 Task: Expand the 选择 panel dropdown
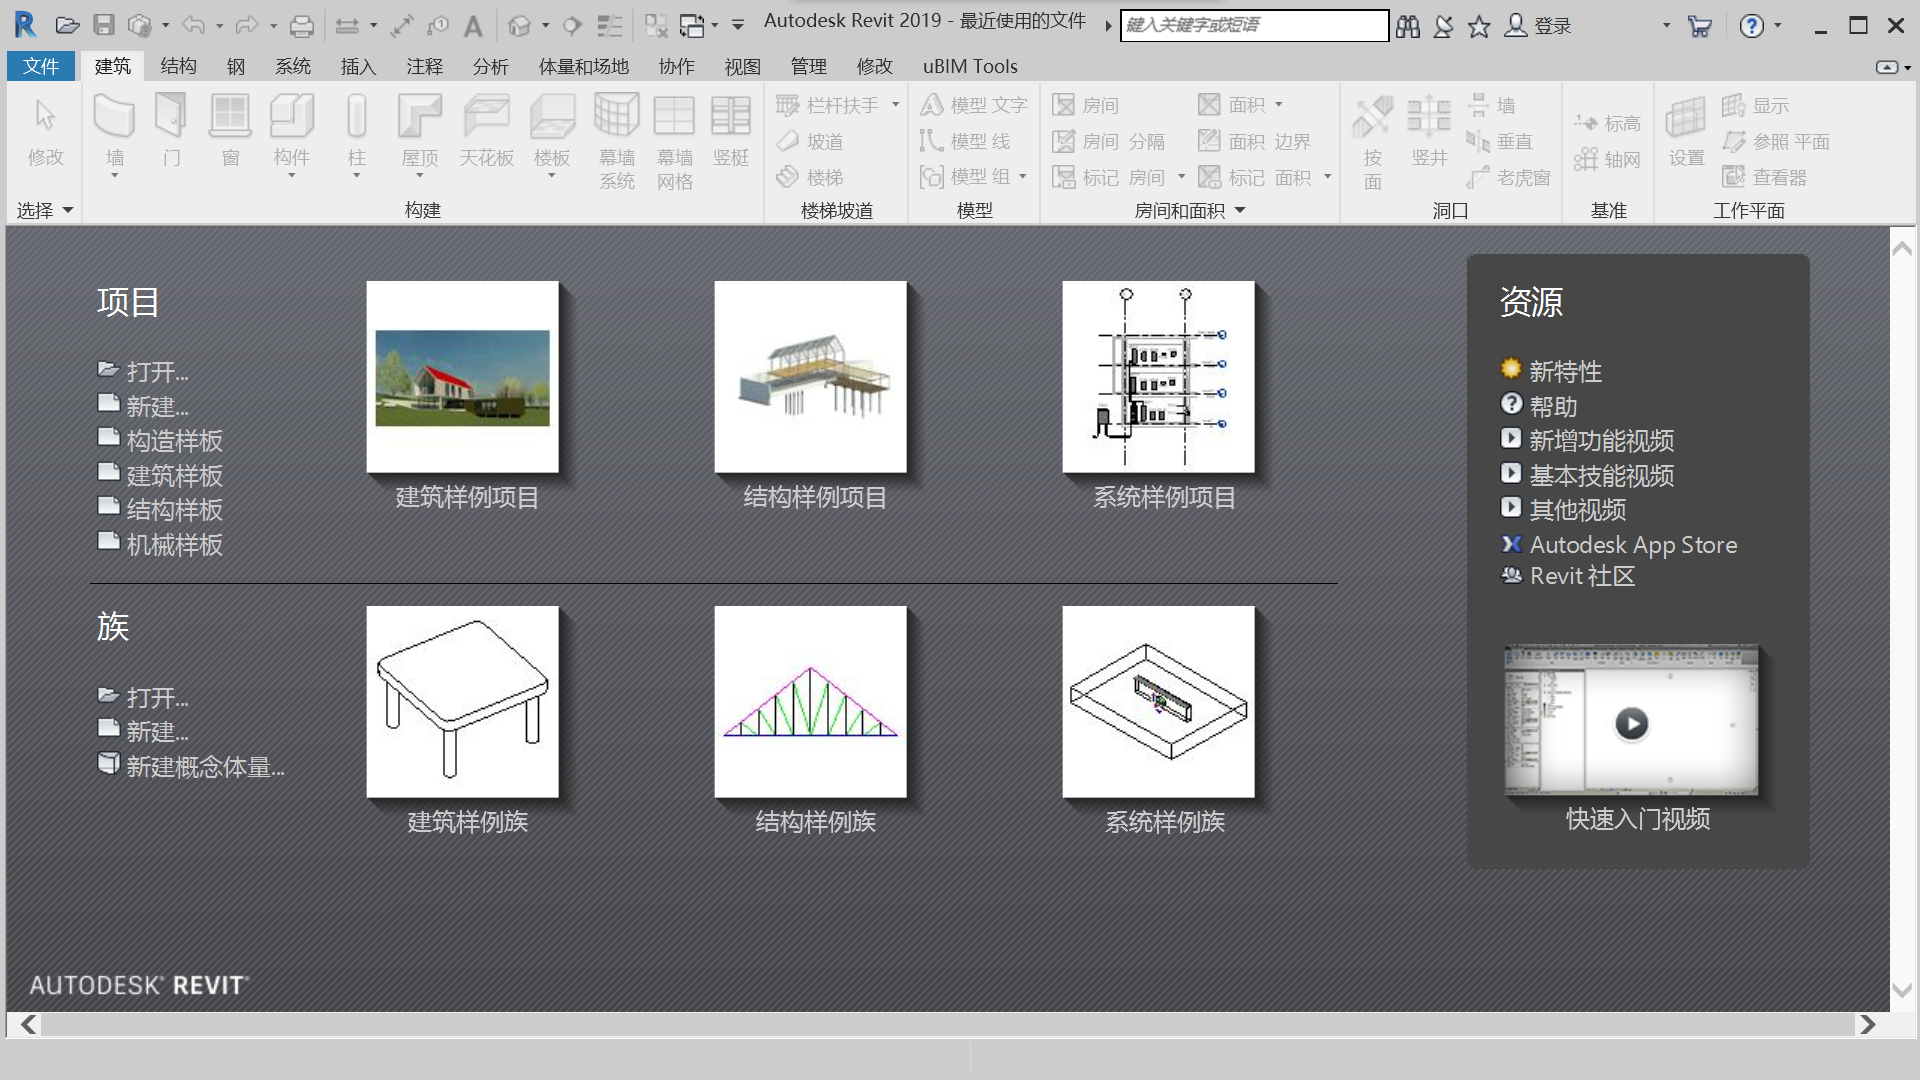pos(68,210)
